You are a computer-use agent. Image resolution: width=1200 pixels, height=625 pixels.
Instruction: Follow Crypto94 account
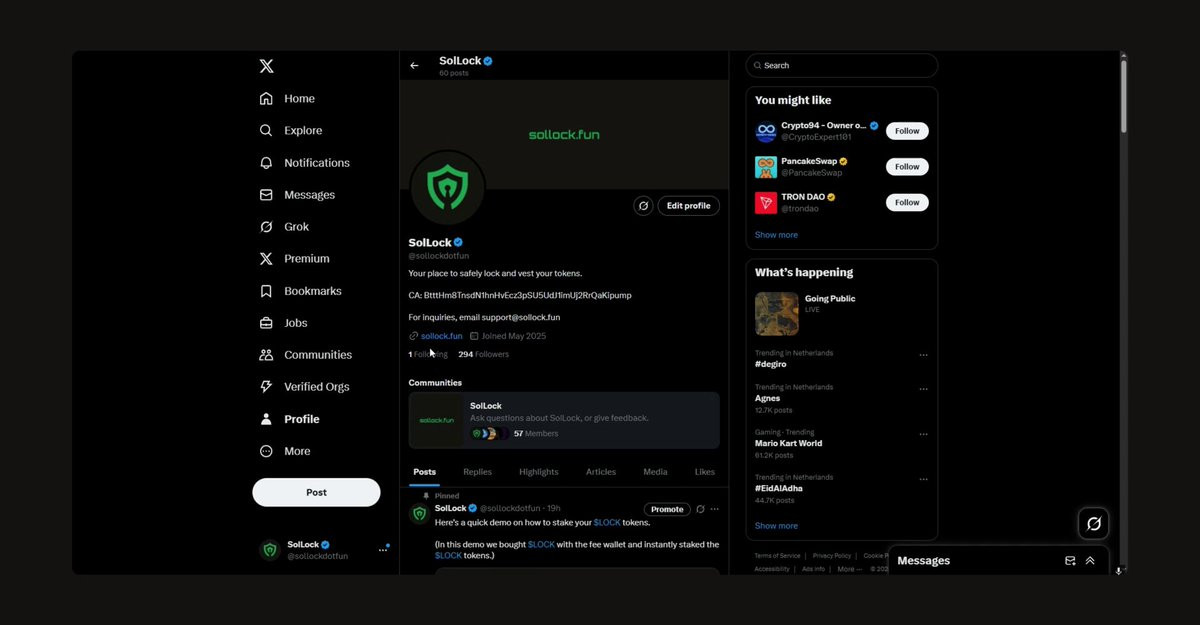coord(907,131)
